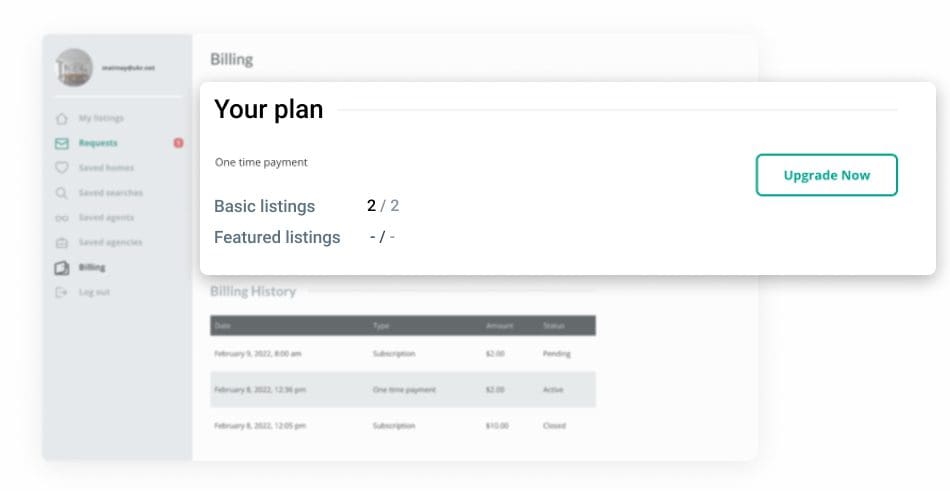
Task: Sort billing history by Date column header
Action: [222, 326]
